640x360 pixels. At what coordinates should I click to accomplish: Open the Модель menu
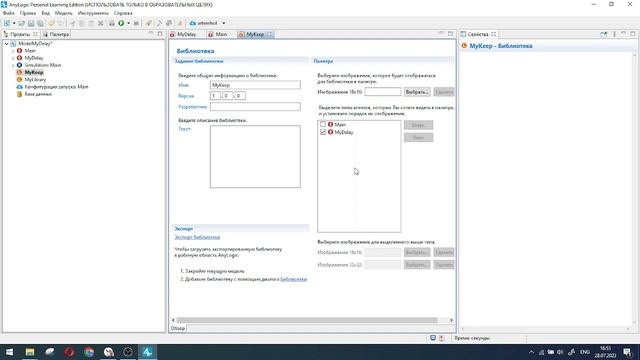(64, 13)
